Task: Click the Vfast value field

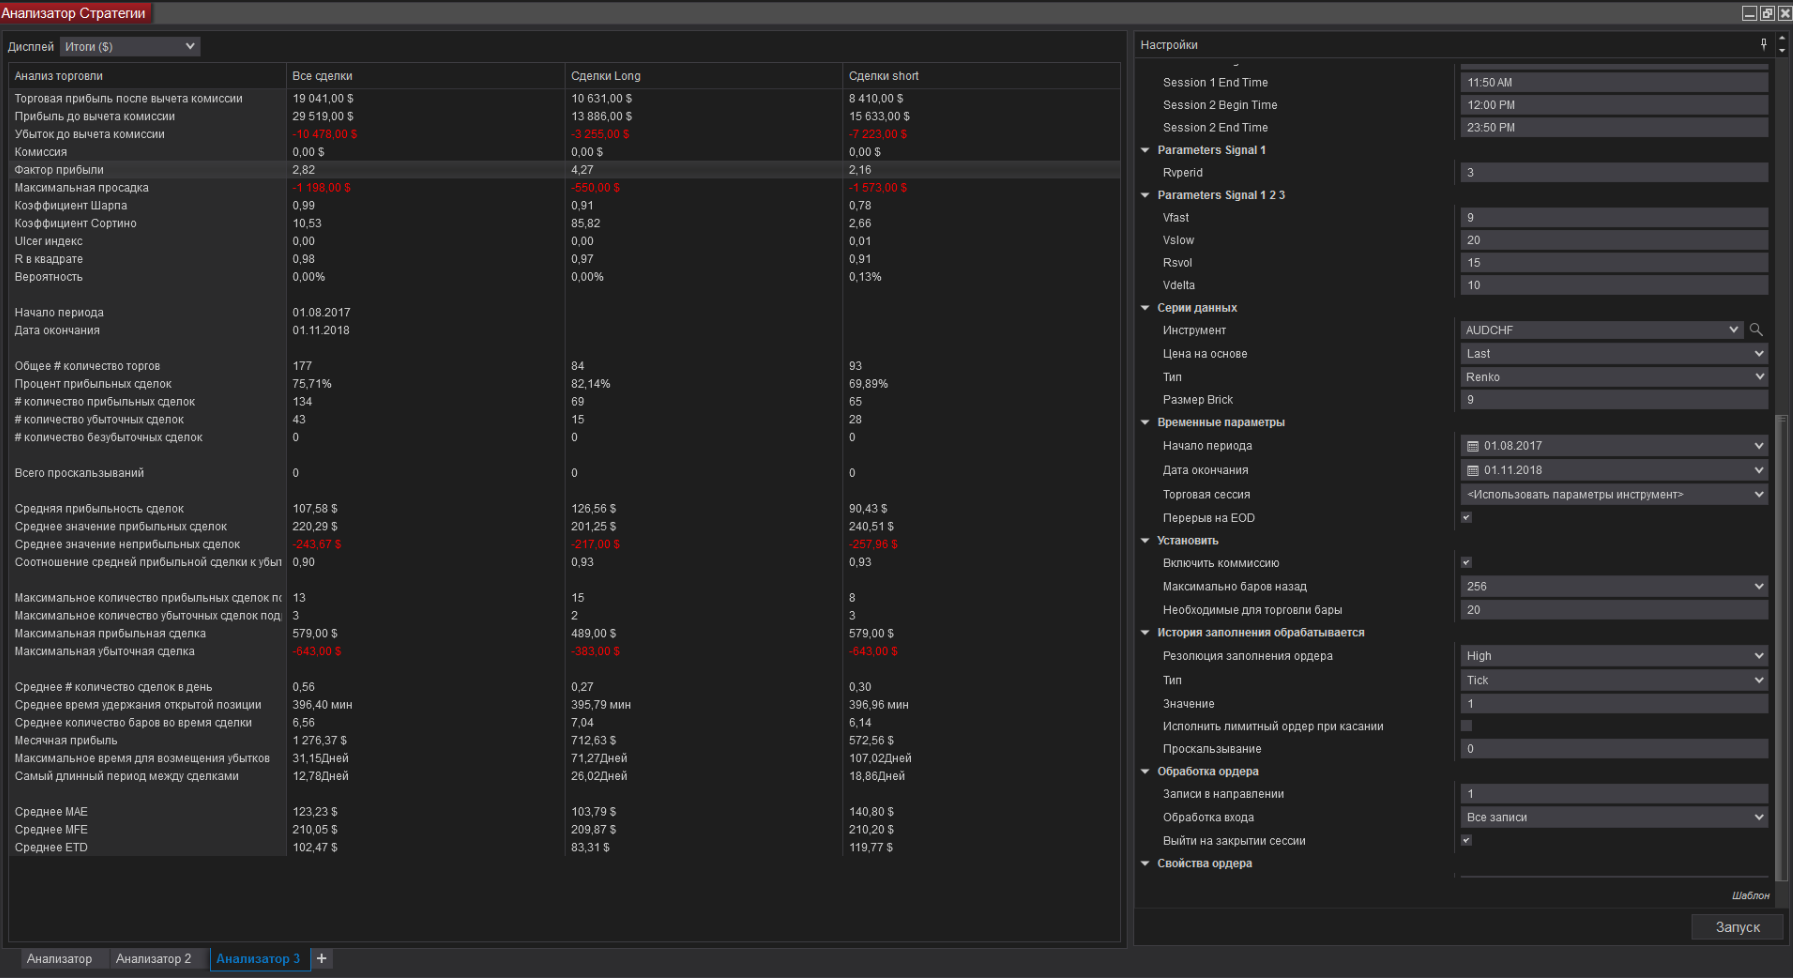Action: pyautogui.click(x=1614, y=217)
